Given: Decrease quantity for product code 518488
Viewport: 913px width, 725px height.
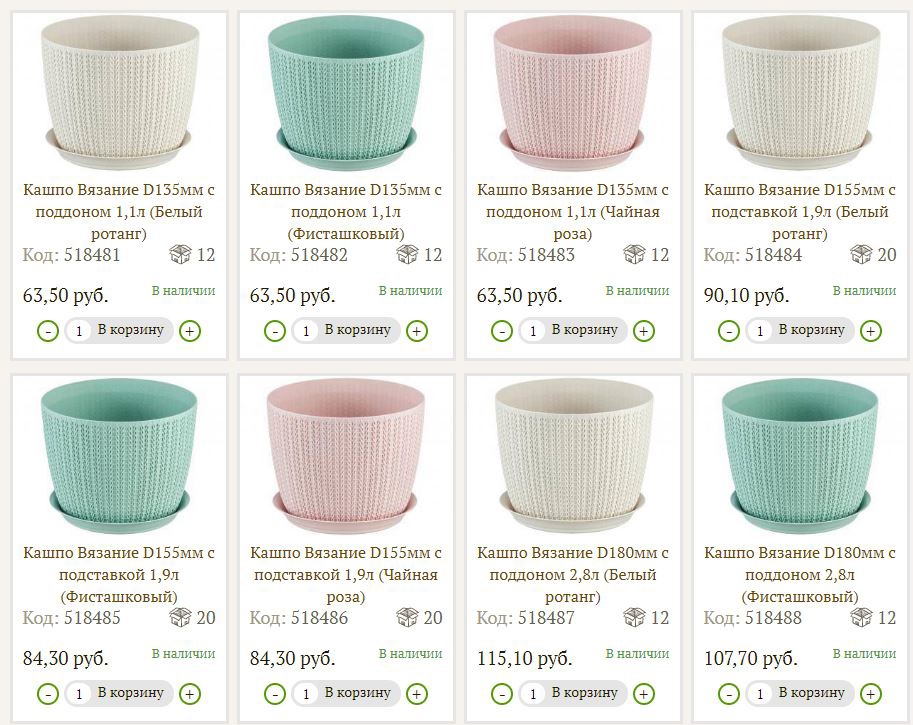Looking at the screenshot, I should tap(730, 694).
